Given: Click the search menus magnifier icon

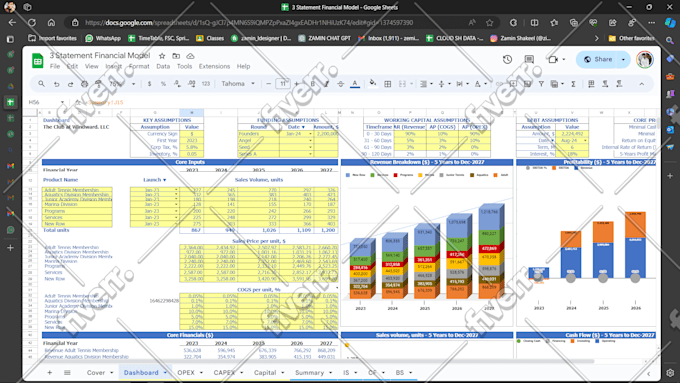Looking at the screenshot, I should [41, 84].
